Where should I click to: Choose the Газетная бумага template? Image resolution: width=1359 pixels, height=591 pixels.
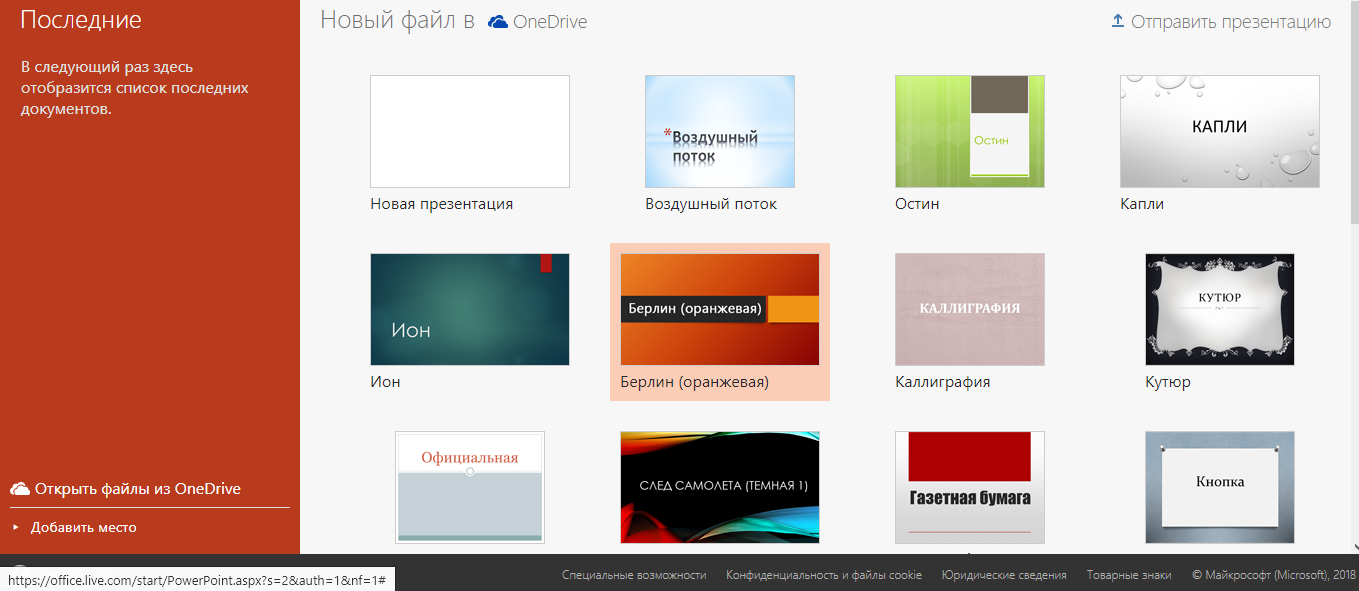click(969, 487)
